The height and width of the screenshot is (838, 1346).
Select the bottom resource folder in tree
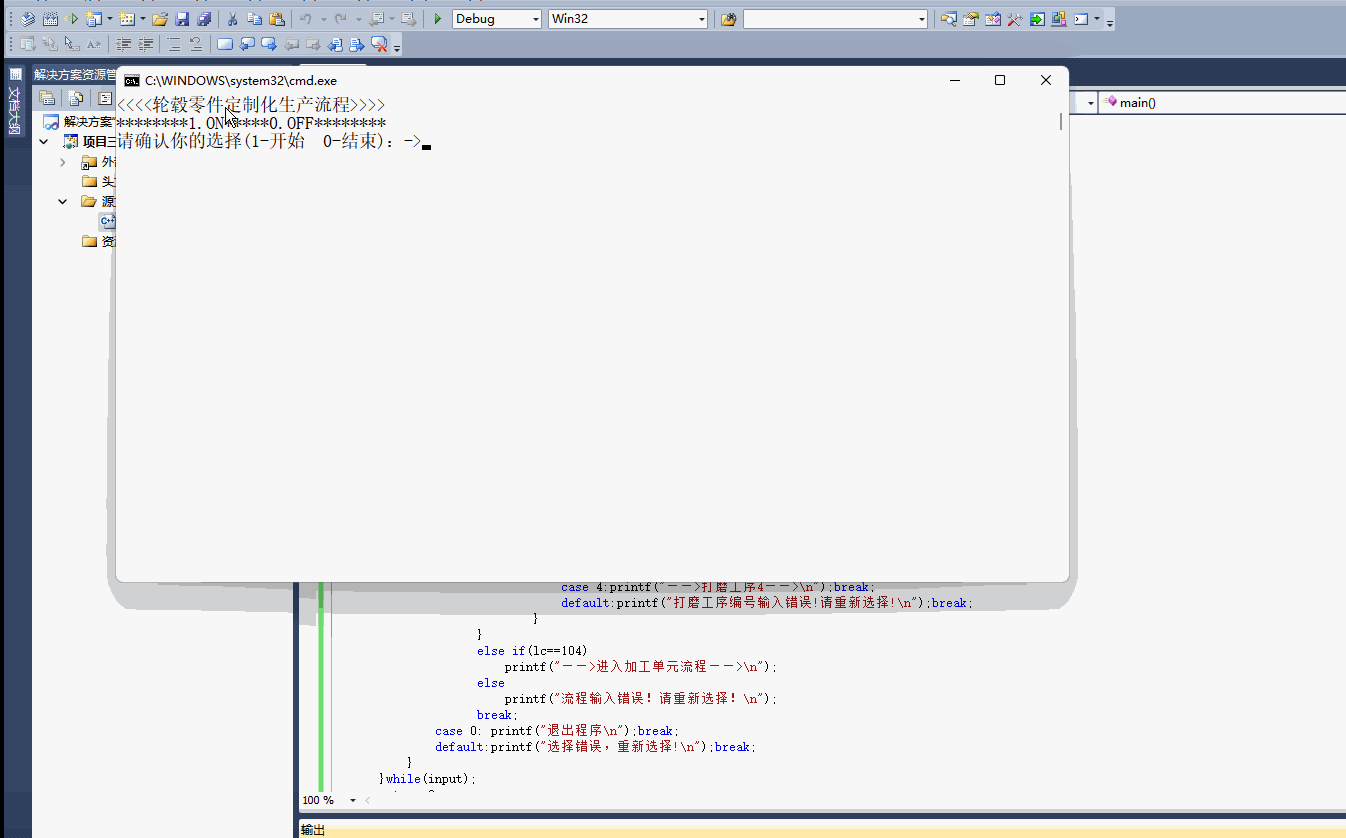click(x=98, y=241)
